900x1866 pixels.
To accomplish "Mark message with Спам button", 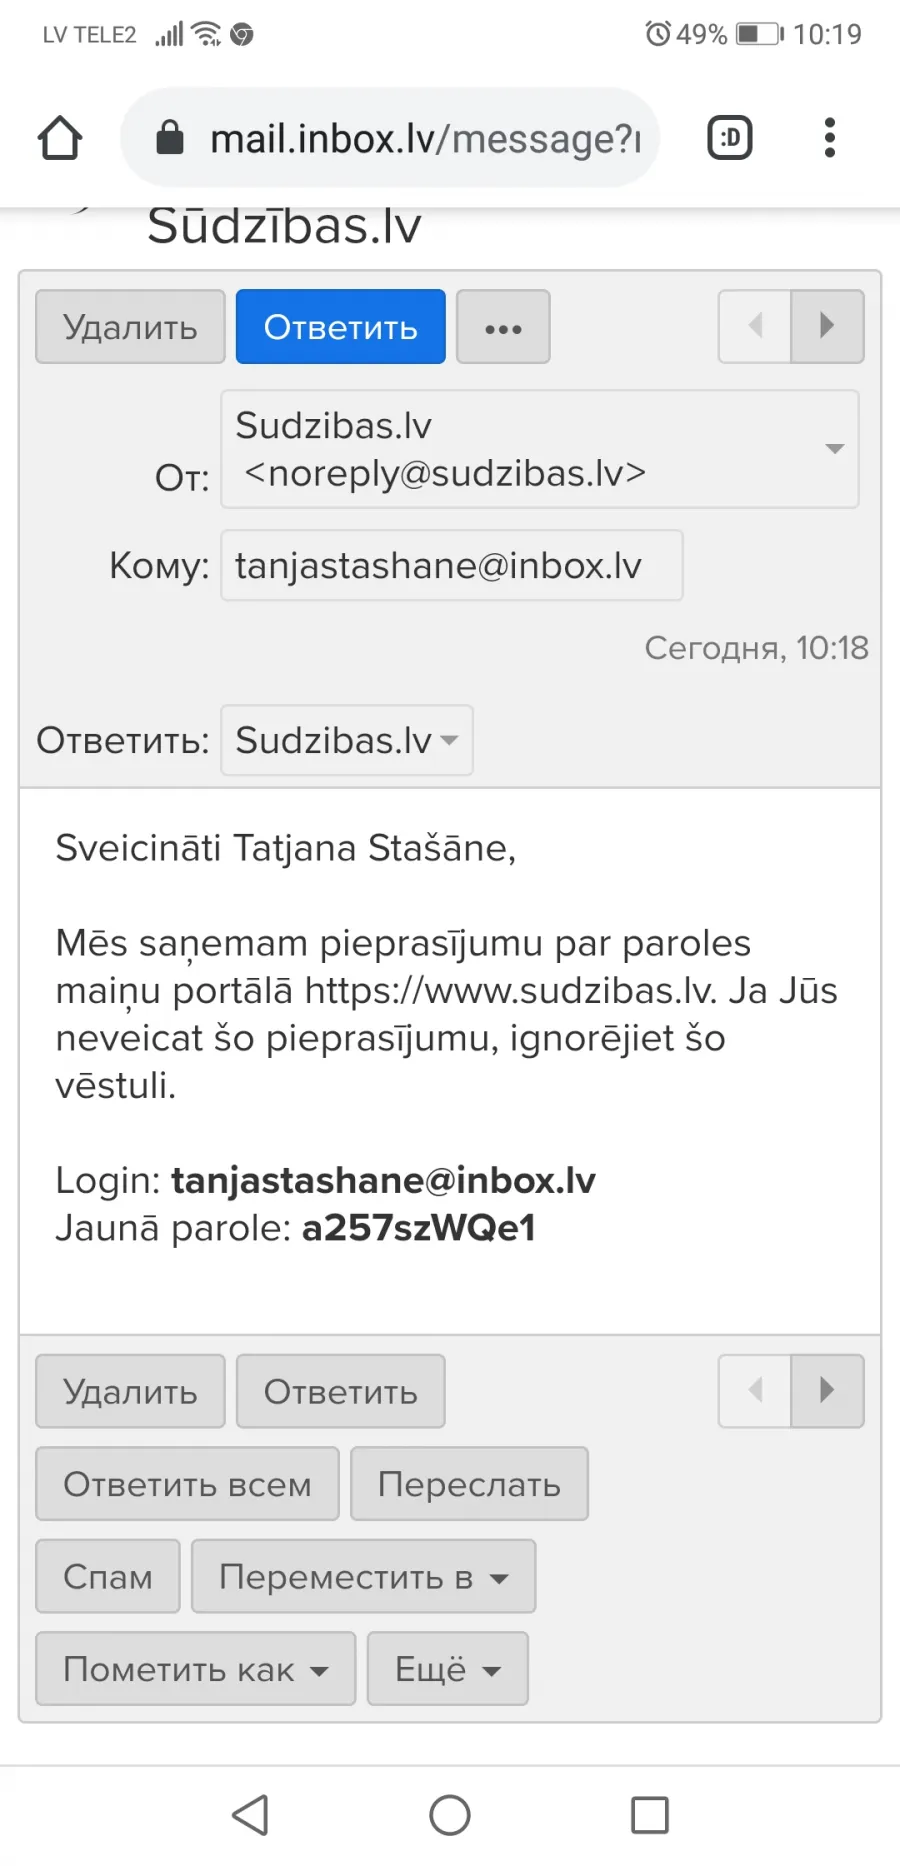I will 108,1577.
